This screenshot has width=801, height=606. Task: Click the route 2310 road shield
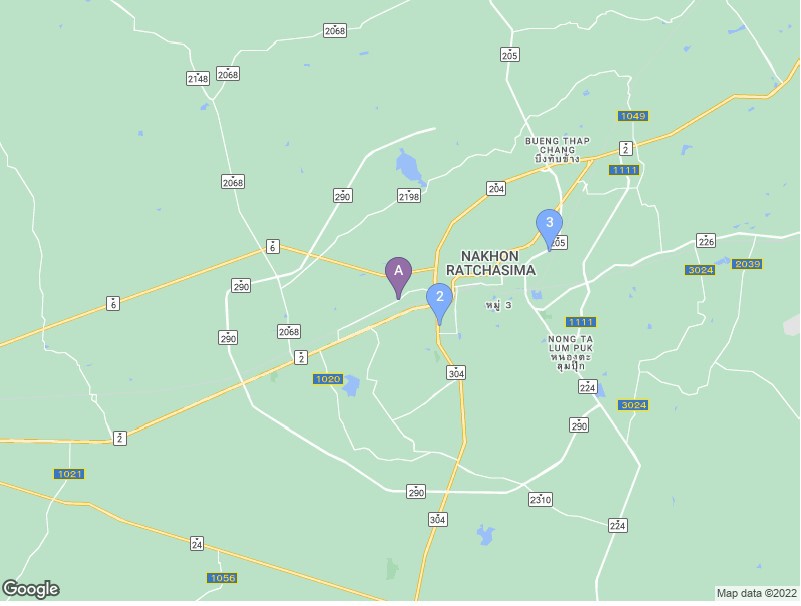[540, 499]
